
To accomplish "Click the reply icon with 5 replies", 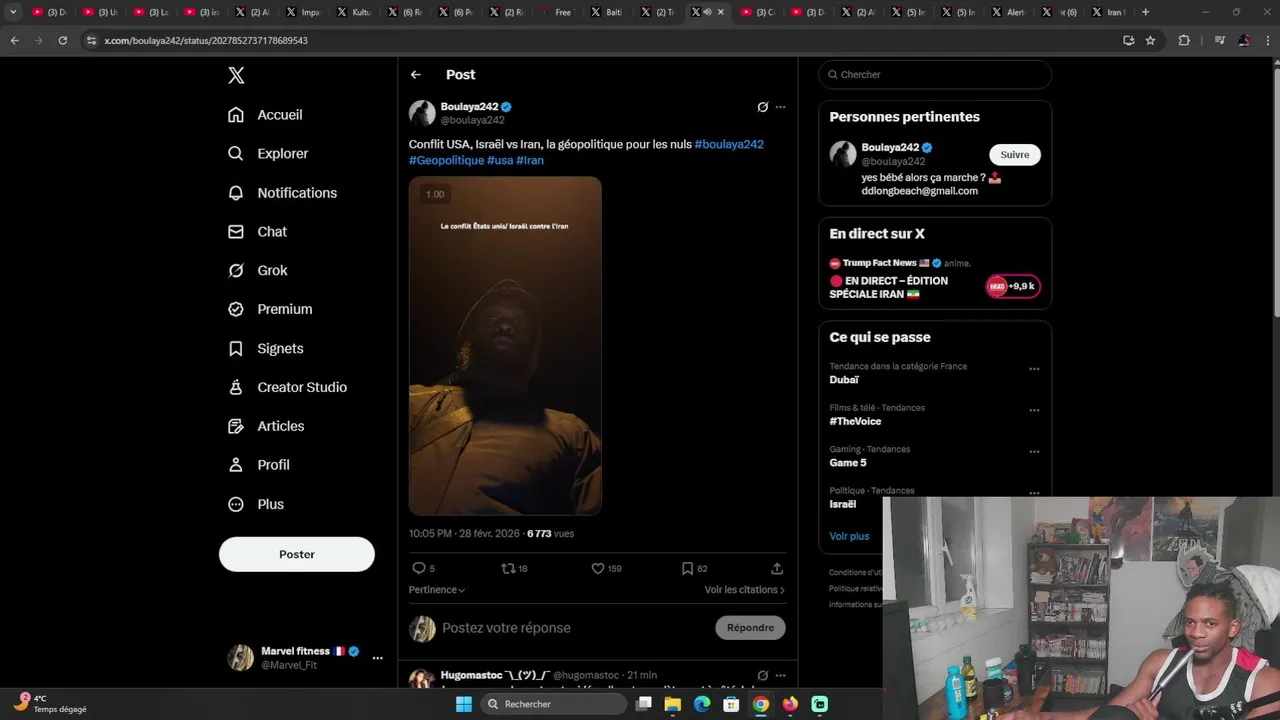I will [x=419, y=568].
